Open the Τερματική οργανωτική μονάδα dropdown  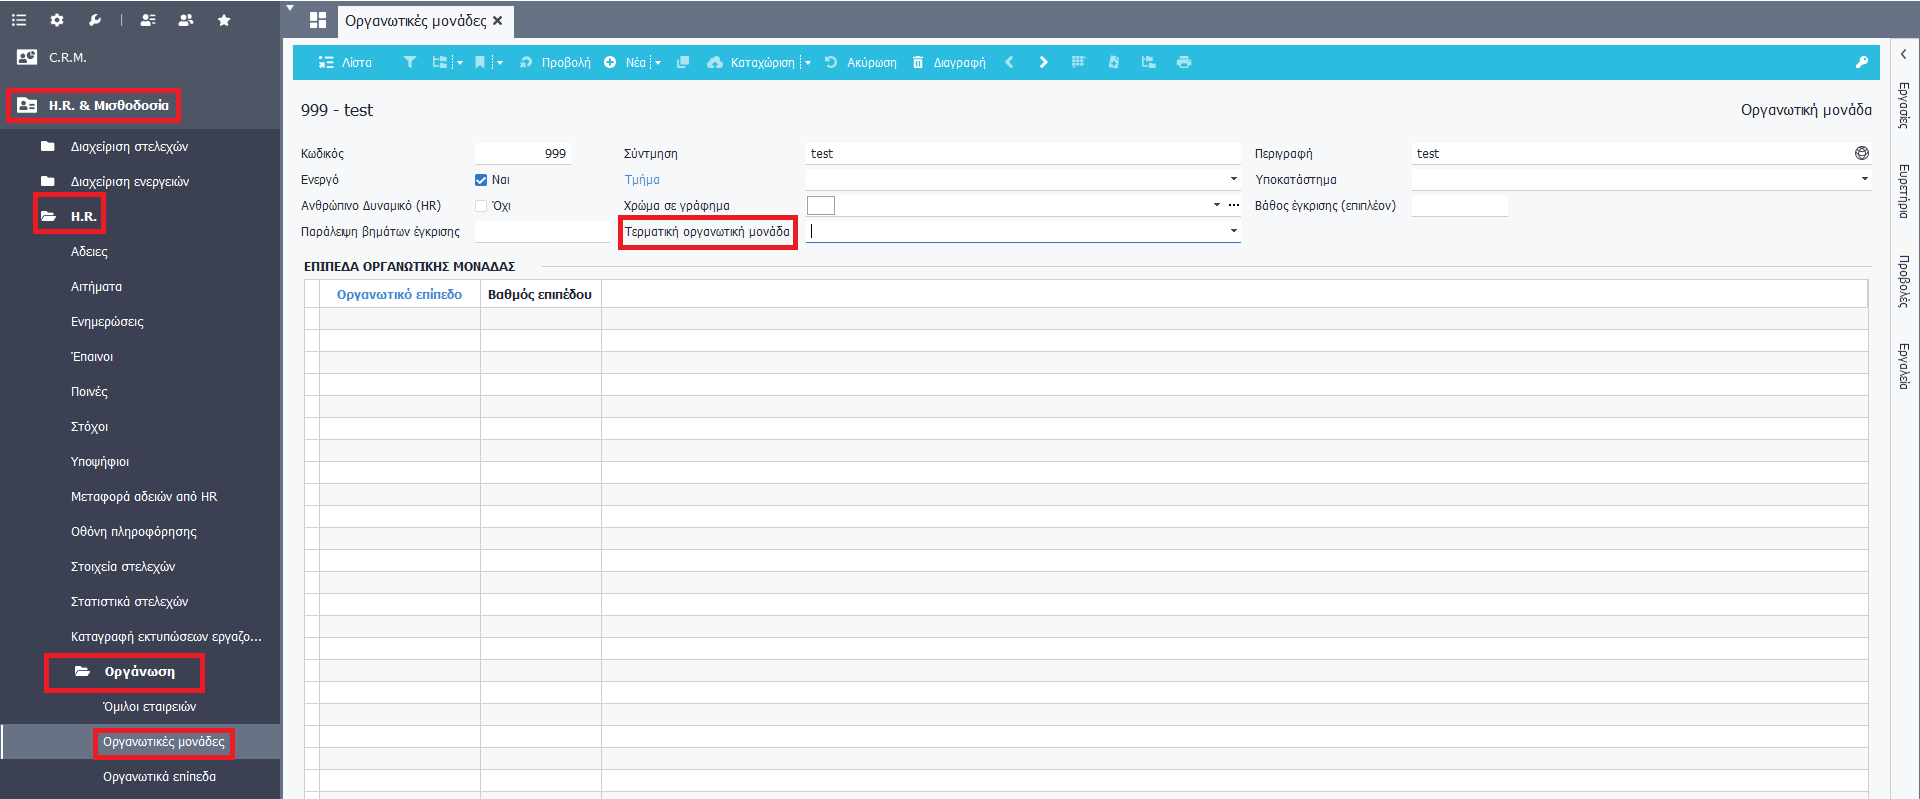(1233, 231)
